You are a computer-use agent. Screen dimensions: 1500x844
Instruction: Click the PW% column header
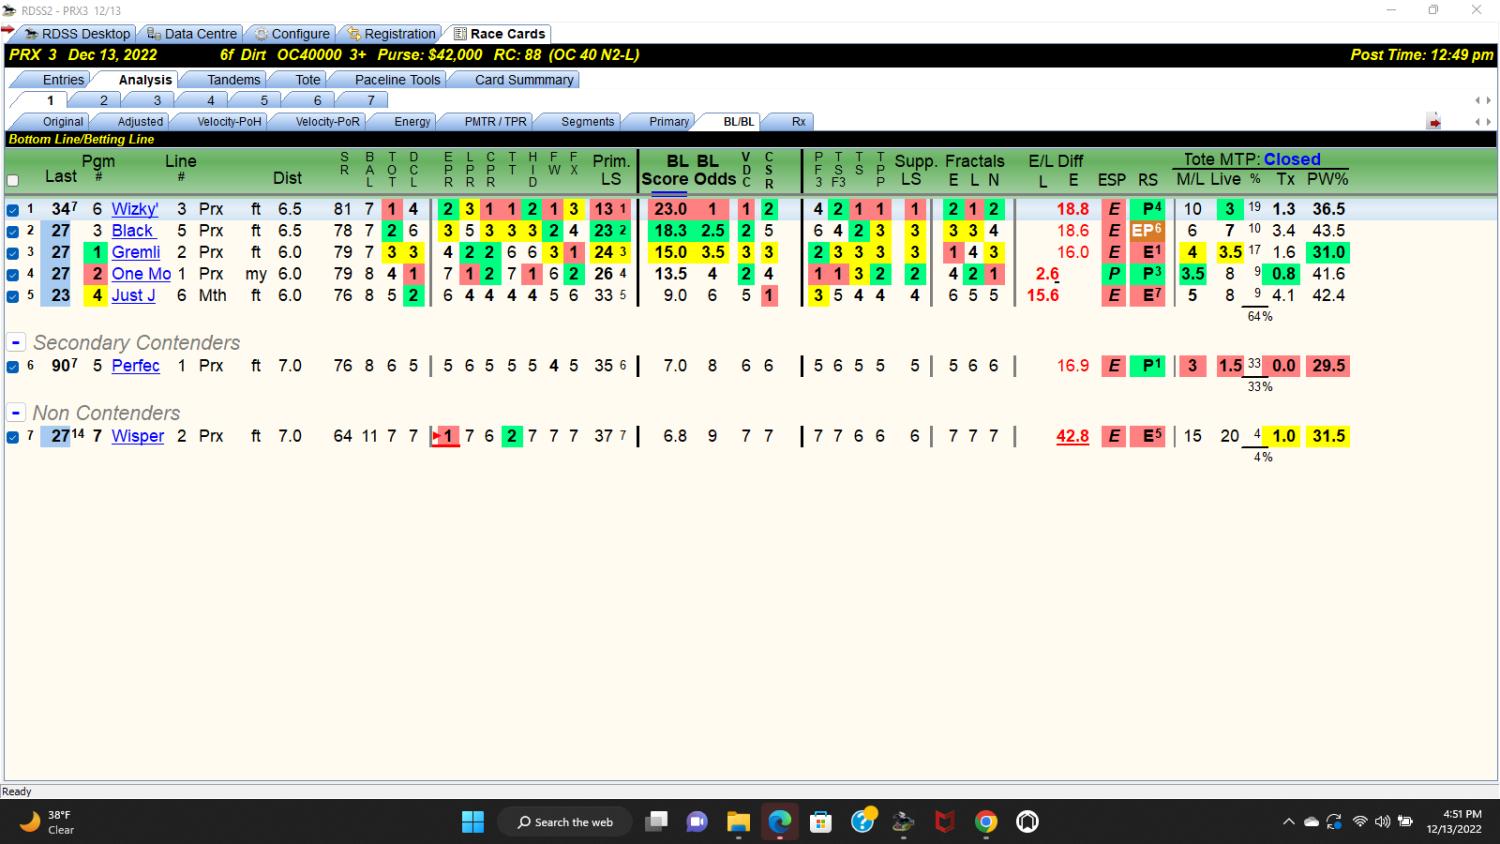(x=1327, y=179)
